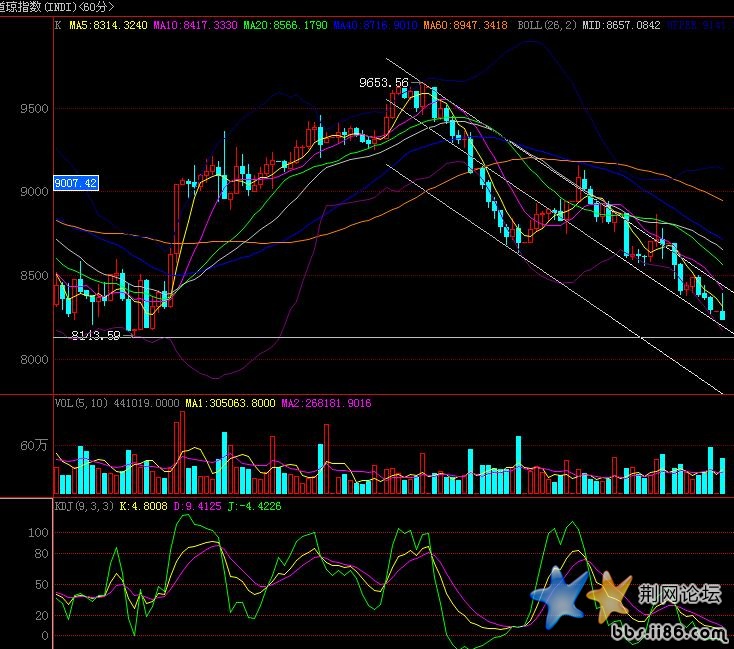The image size is (734, 649).
Task: Select the blue MA40 indicator label
Action: pyautogui.click(x=375, y=25)
